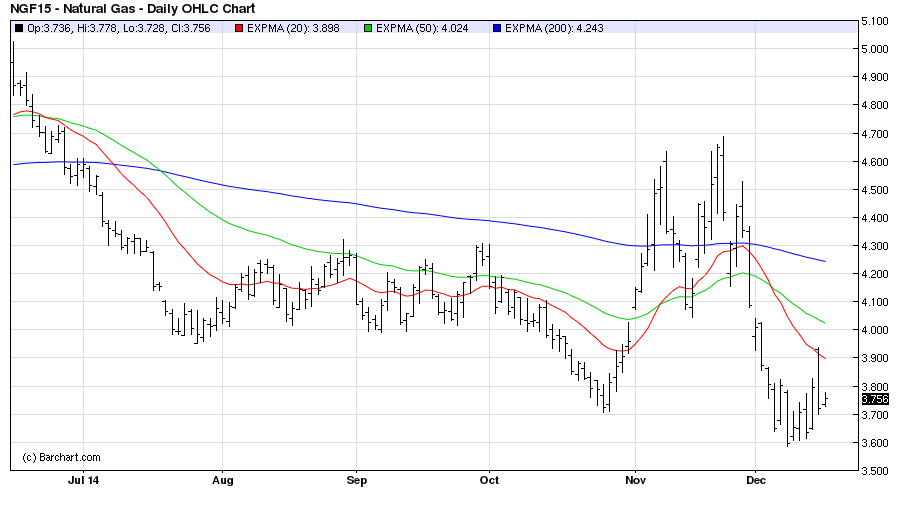The width and height of the screenshot is (900, 511).
Task: Click the OHLC values legend text
Action: coord(126,28)
